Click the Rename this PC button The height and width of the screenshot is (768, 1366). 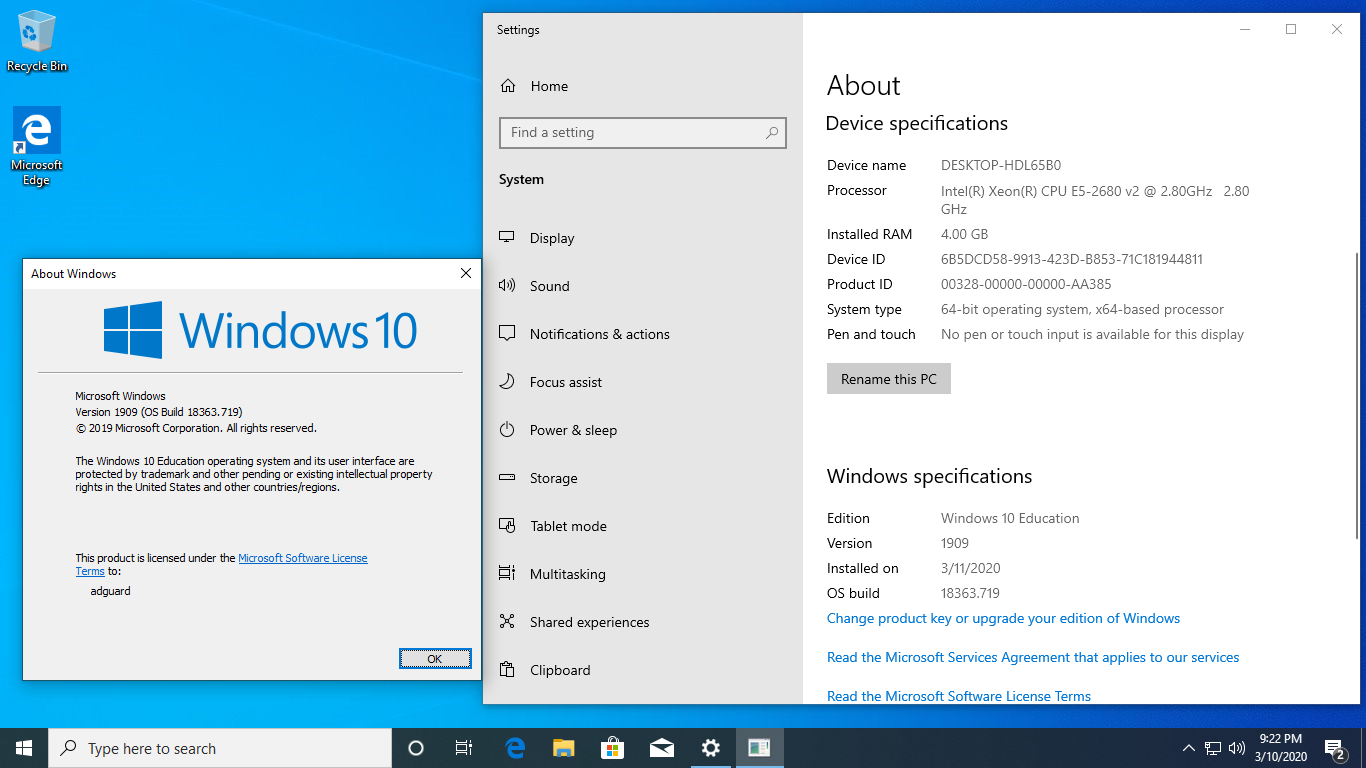click(x=889, y=379)
